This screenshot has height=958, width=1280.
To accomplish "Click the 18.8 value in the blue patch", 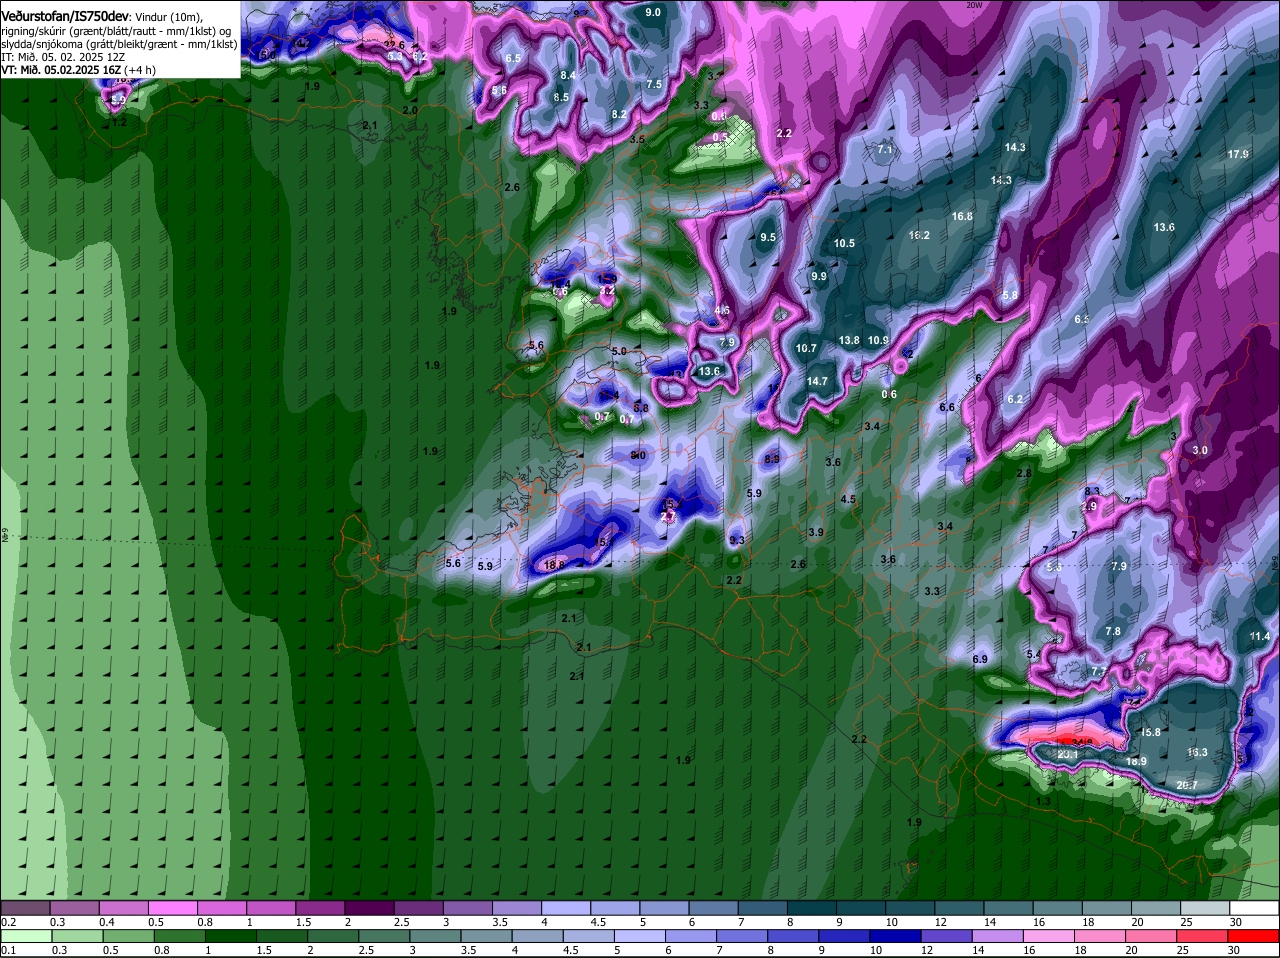I will coord(555,564).
